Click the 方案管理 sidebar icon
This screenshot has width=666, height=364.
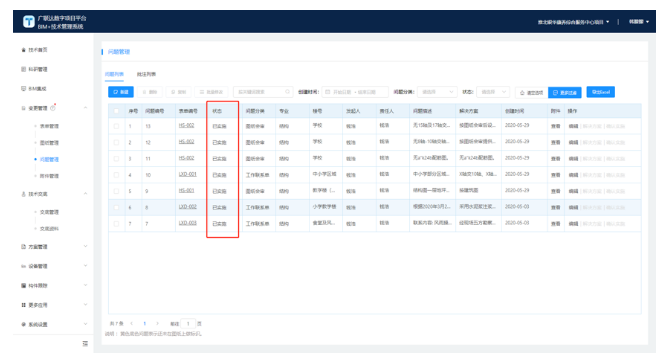[x=23, y=247]
